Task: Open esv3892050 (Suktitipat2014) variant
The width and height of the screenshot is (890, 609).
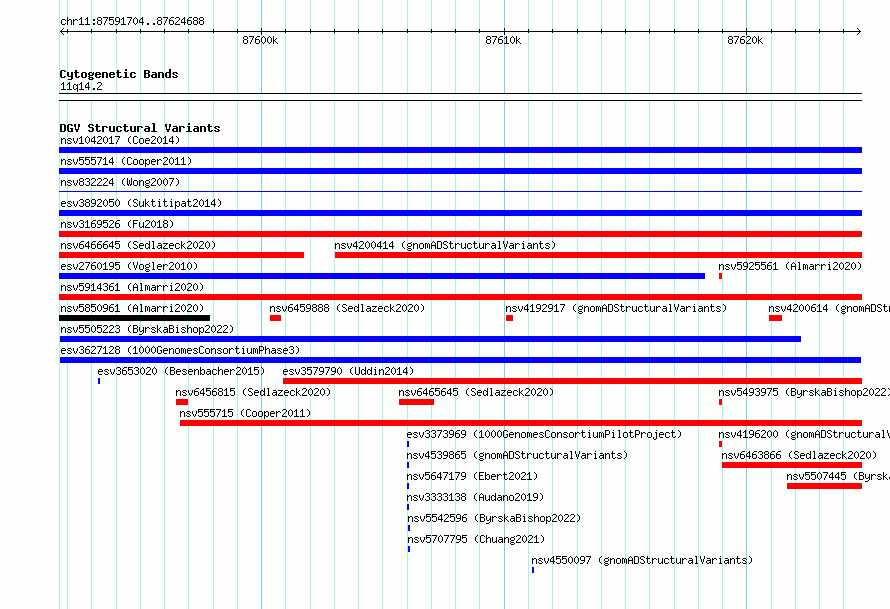Action: tap(141, 203)
